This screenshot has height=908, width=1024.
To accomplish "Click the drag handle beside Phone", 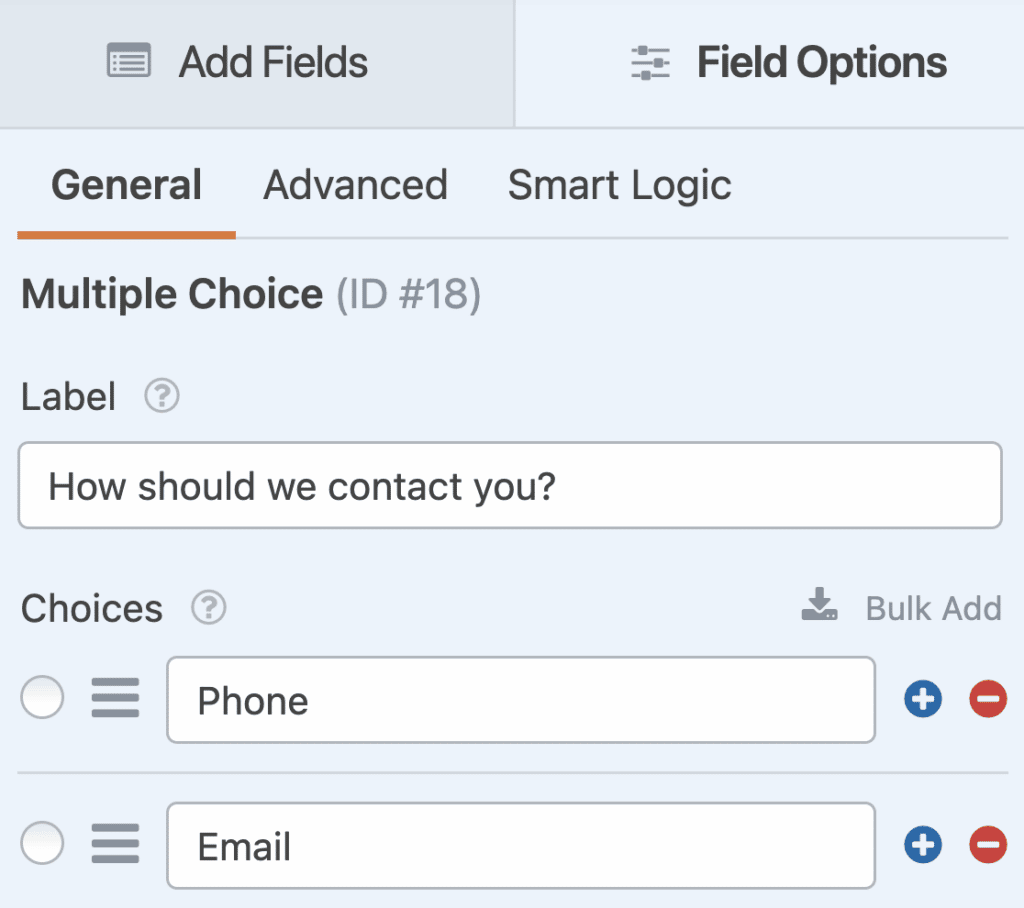I will pos(115,699).
